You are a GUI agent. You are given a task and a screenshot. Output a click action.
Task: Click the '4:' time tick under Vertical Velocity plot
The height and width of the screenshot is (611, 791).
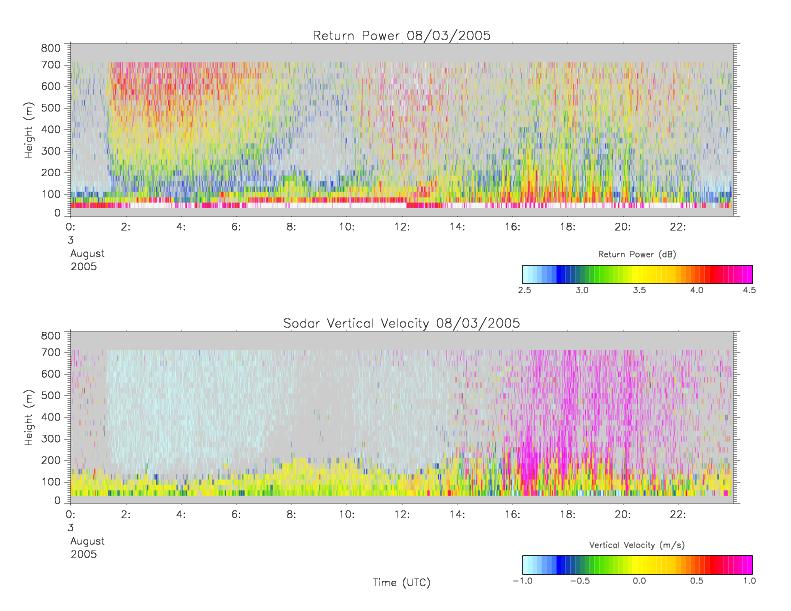point(181,515)
